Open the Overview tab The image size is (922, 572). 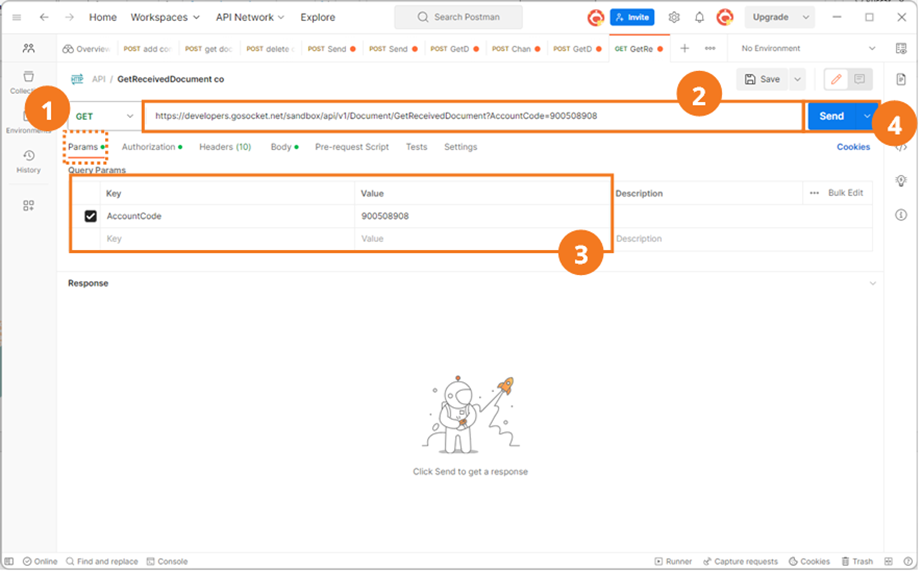click(87, 49)
